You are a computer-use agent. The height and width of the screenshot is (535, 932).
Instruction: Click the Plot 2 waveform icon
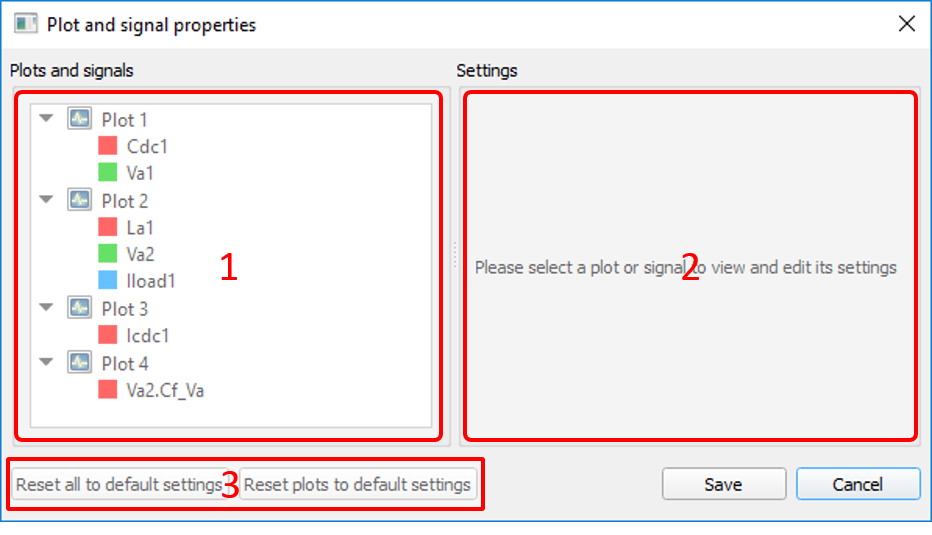(x=79, y=200)
